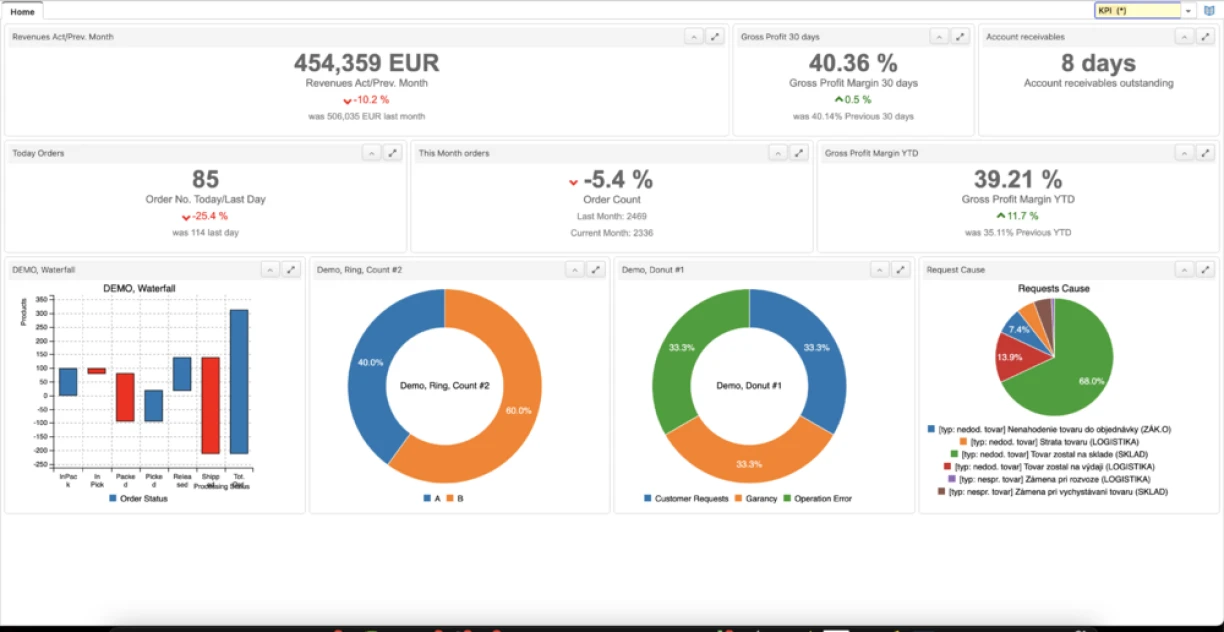Expand the DEMO, Waterfall chart to fullscreen
The width and height of the screenshot is (1224, 632).
tap(291, 268)
